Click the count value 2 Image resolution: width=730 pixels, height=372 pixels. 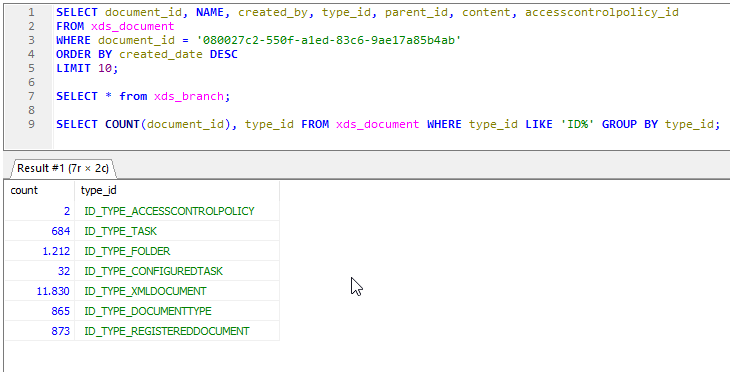(67, 211)
